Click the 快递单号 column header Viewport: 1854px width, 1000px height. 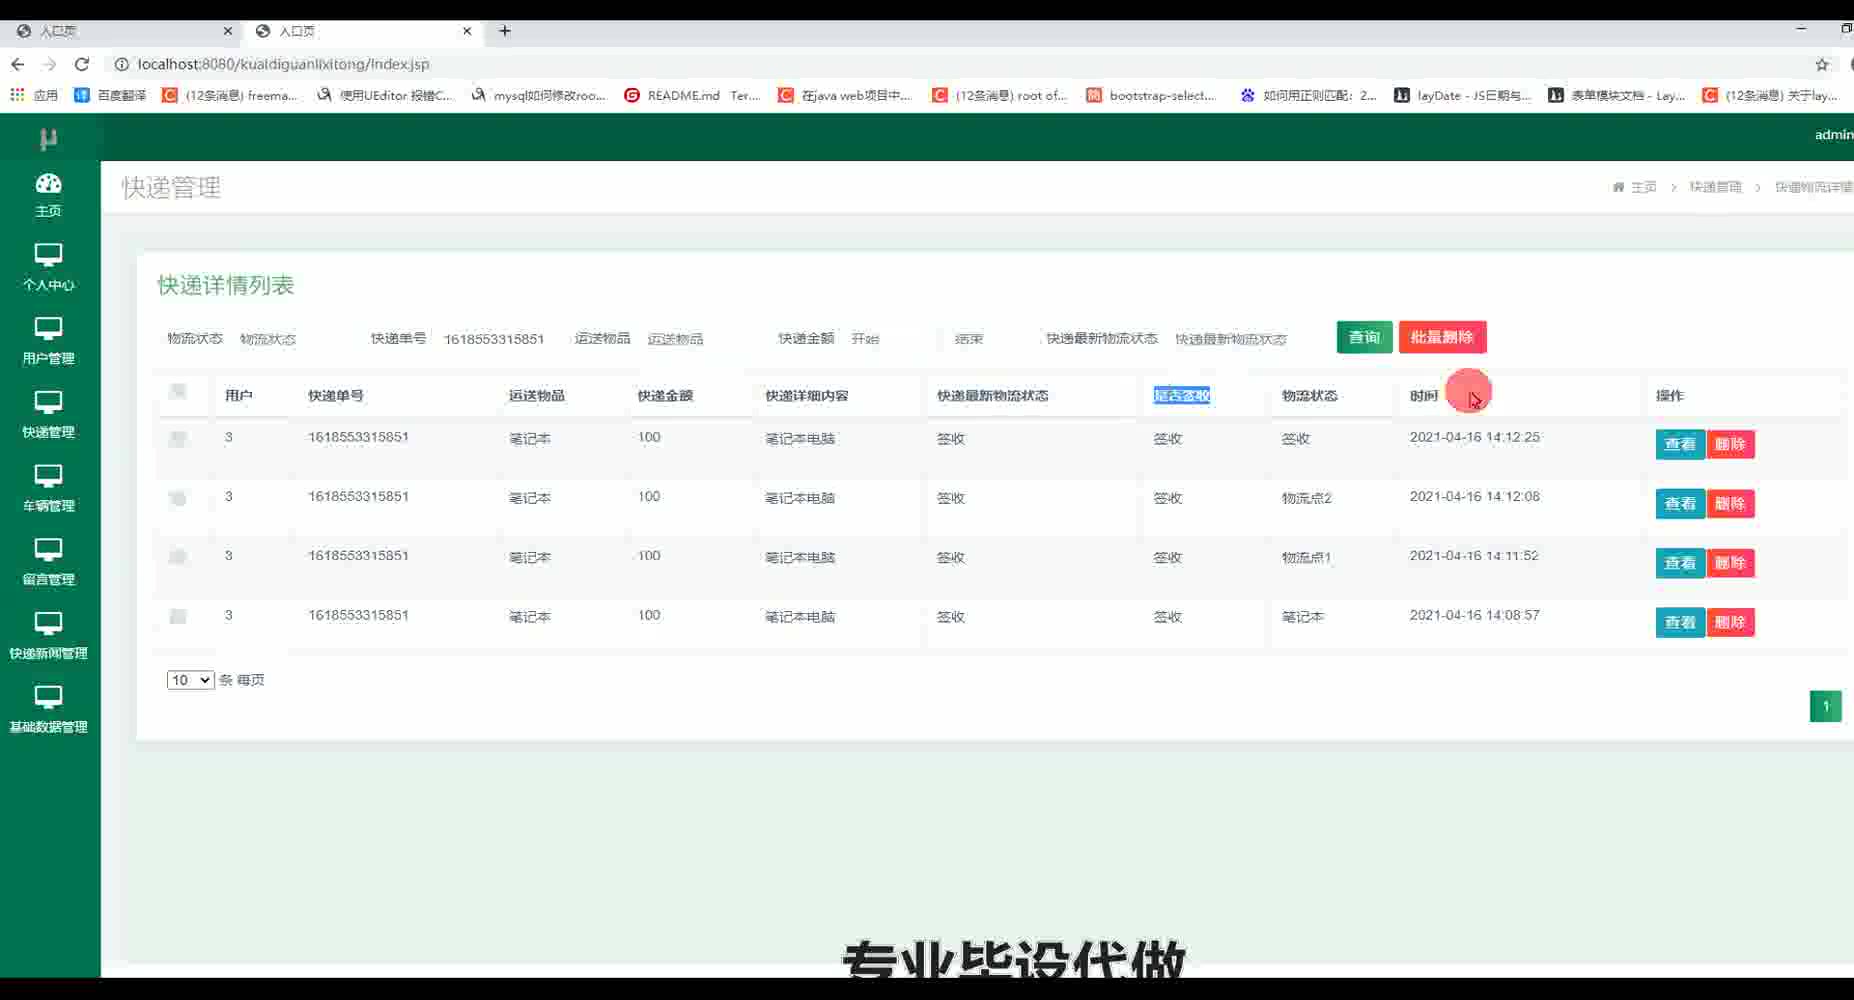tap(336, 396)
